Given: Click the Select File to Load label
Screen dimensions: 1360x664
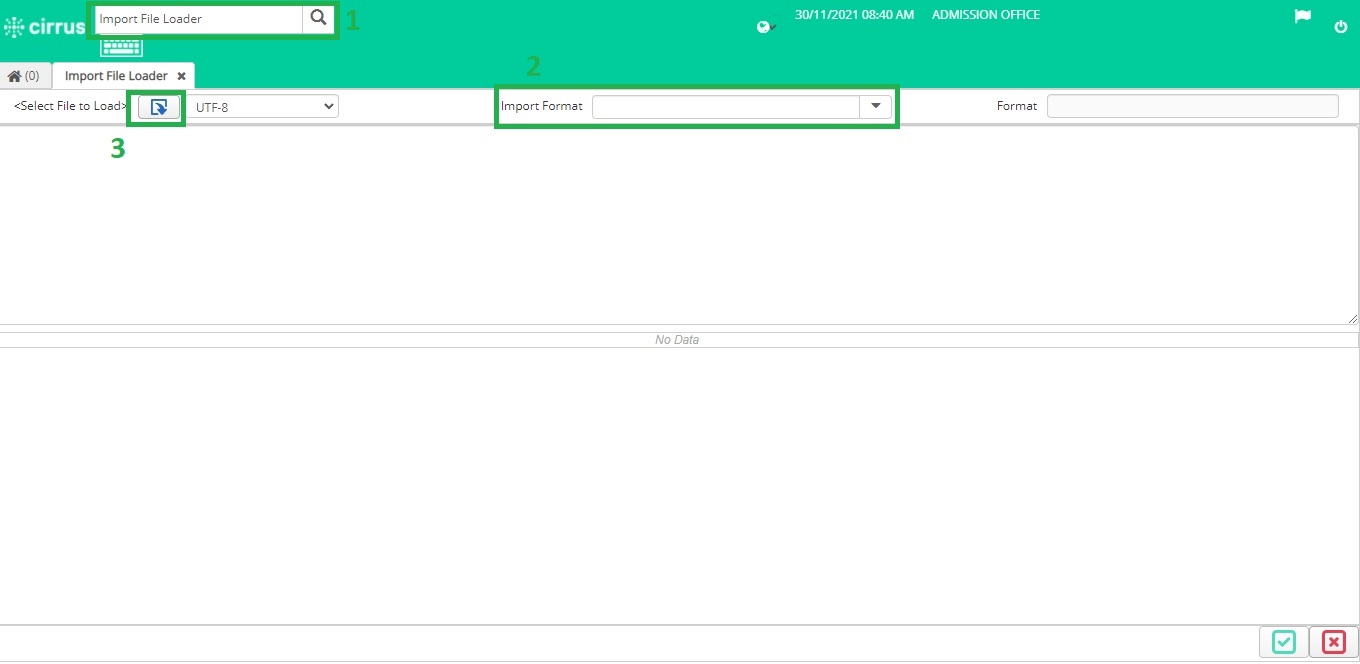Looking at the screenshot, I should (x=70, y=106).
